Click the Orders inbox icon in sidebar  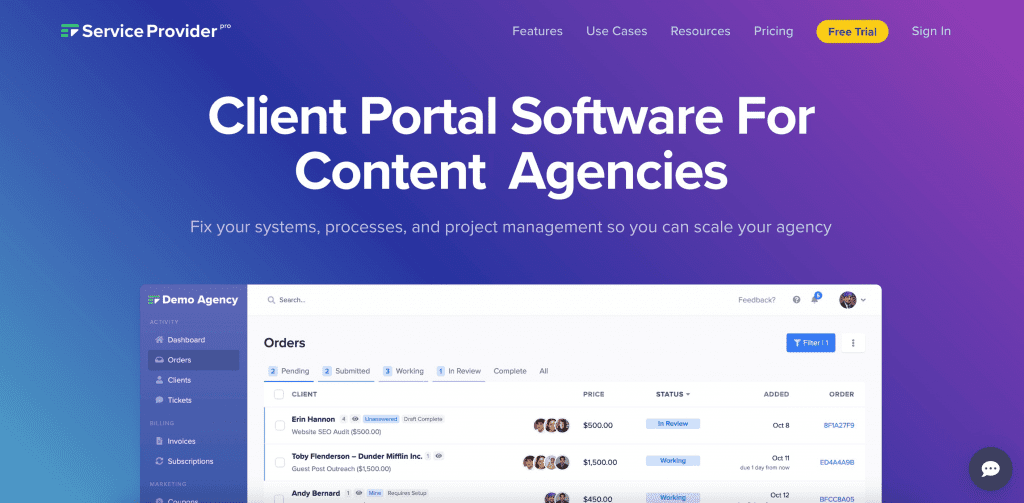pyautogui.click(x=159, y=360)
